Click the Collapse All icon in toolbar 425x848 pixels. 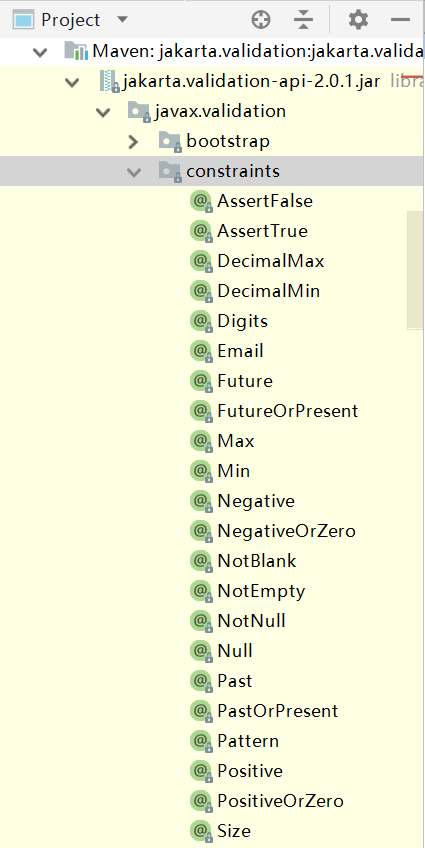(304, 20)
